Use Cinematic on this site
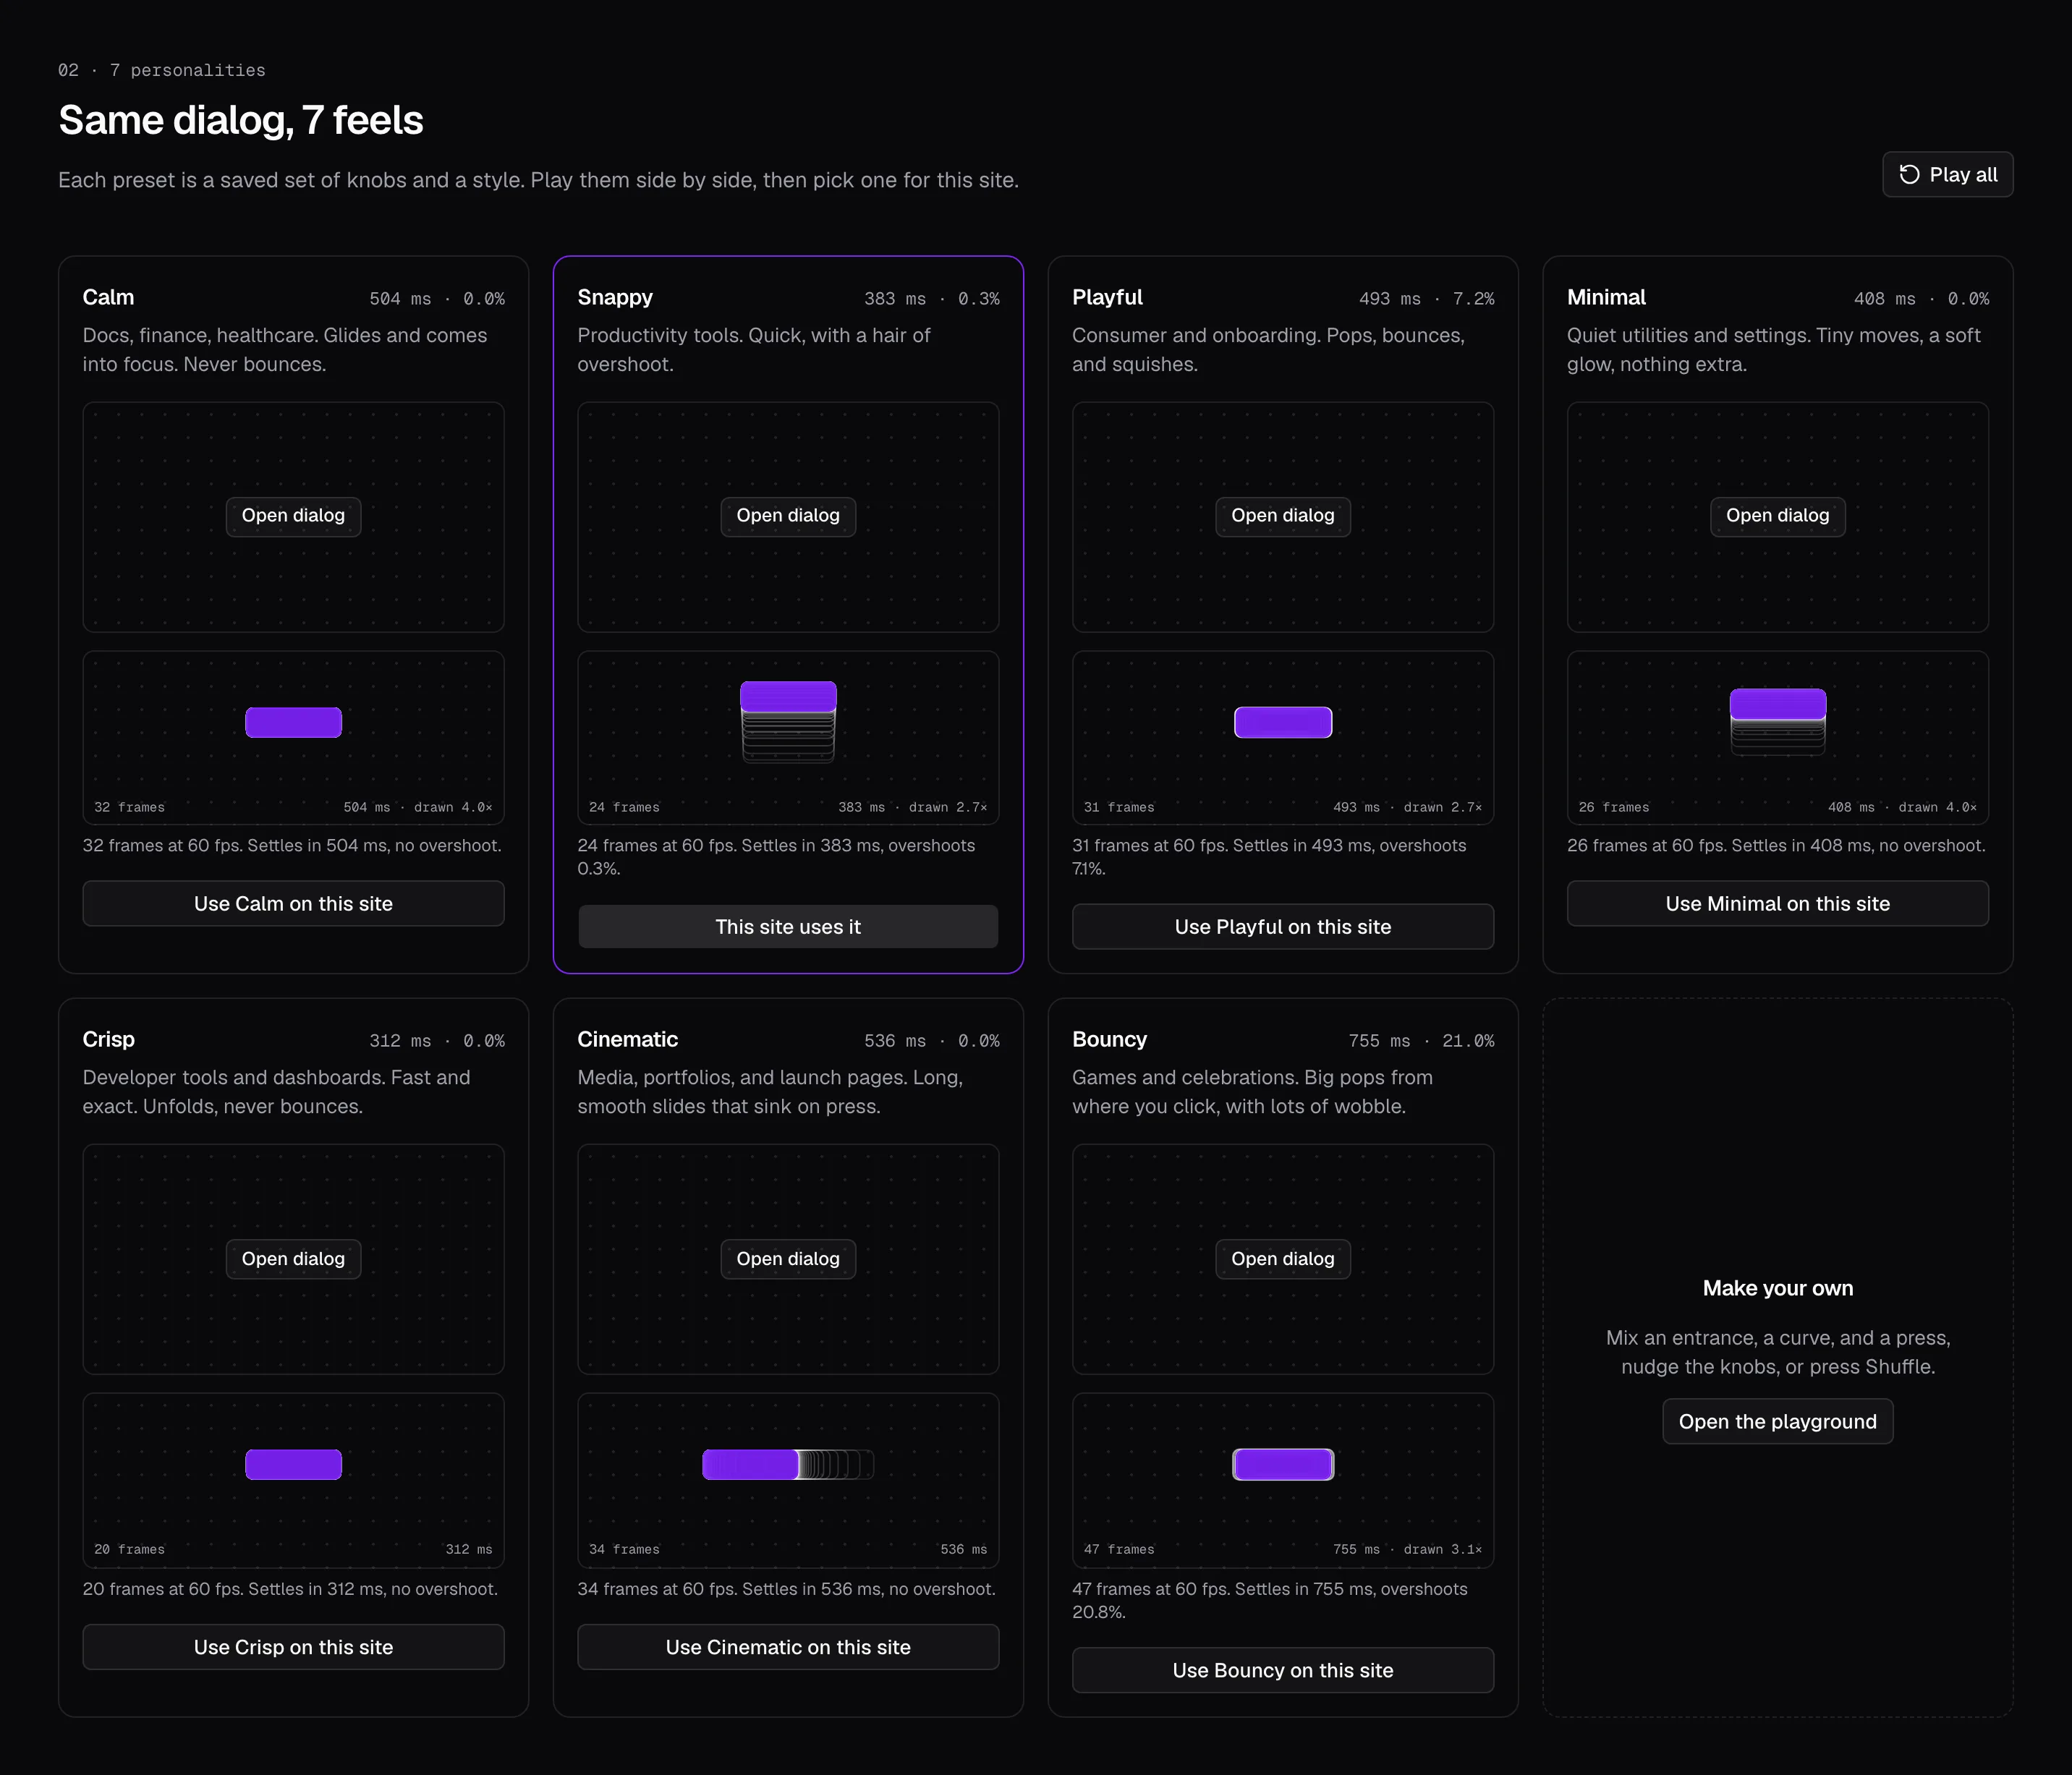The image size is (2072, 1775). pyautogui.click(x=788, y=1647)
